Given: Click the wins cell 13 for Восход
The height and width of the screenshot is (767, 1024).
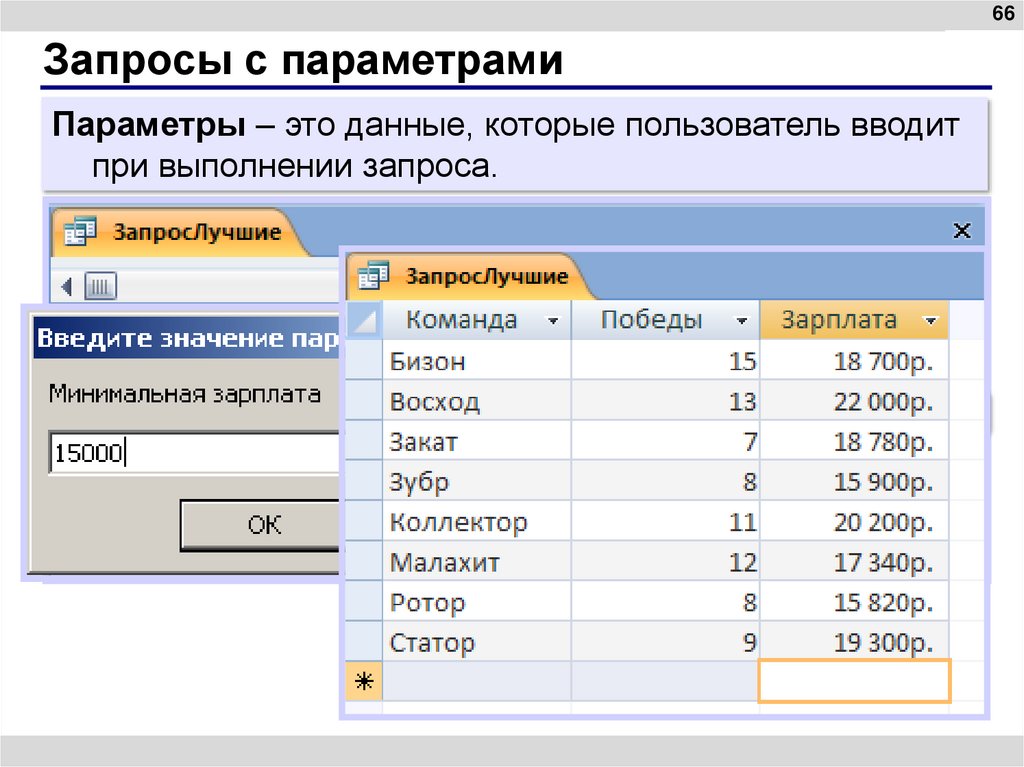Looking at the screenshot, I should coord(665,401).
